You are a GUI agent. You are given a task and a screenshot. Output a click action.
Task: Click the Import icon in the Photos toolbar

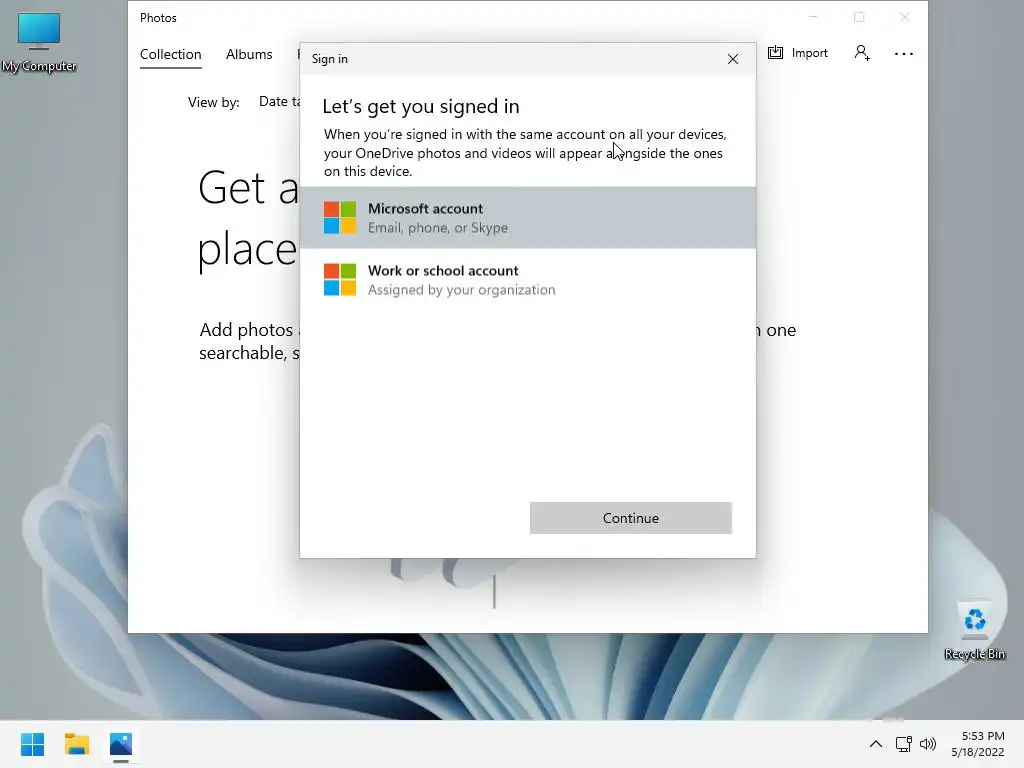tap(775, 53)
